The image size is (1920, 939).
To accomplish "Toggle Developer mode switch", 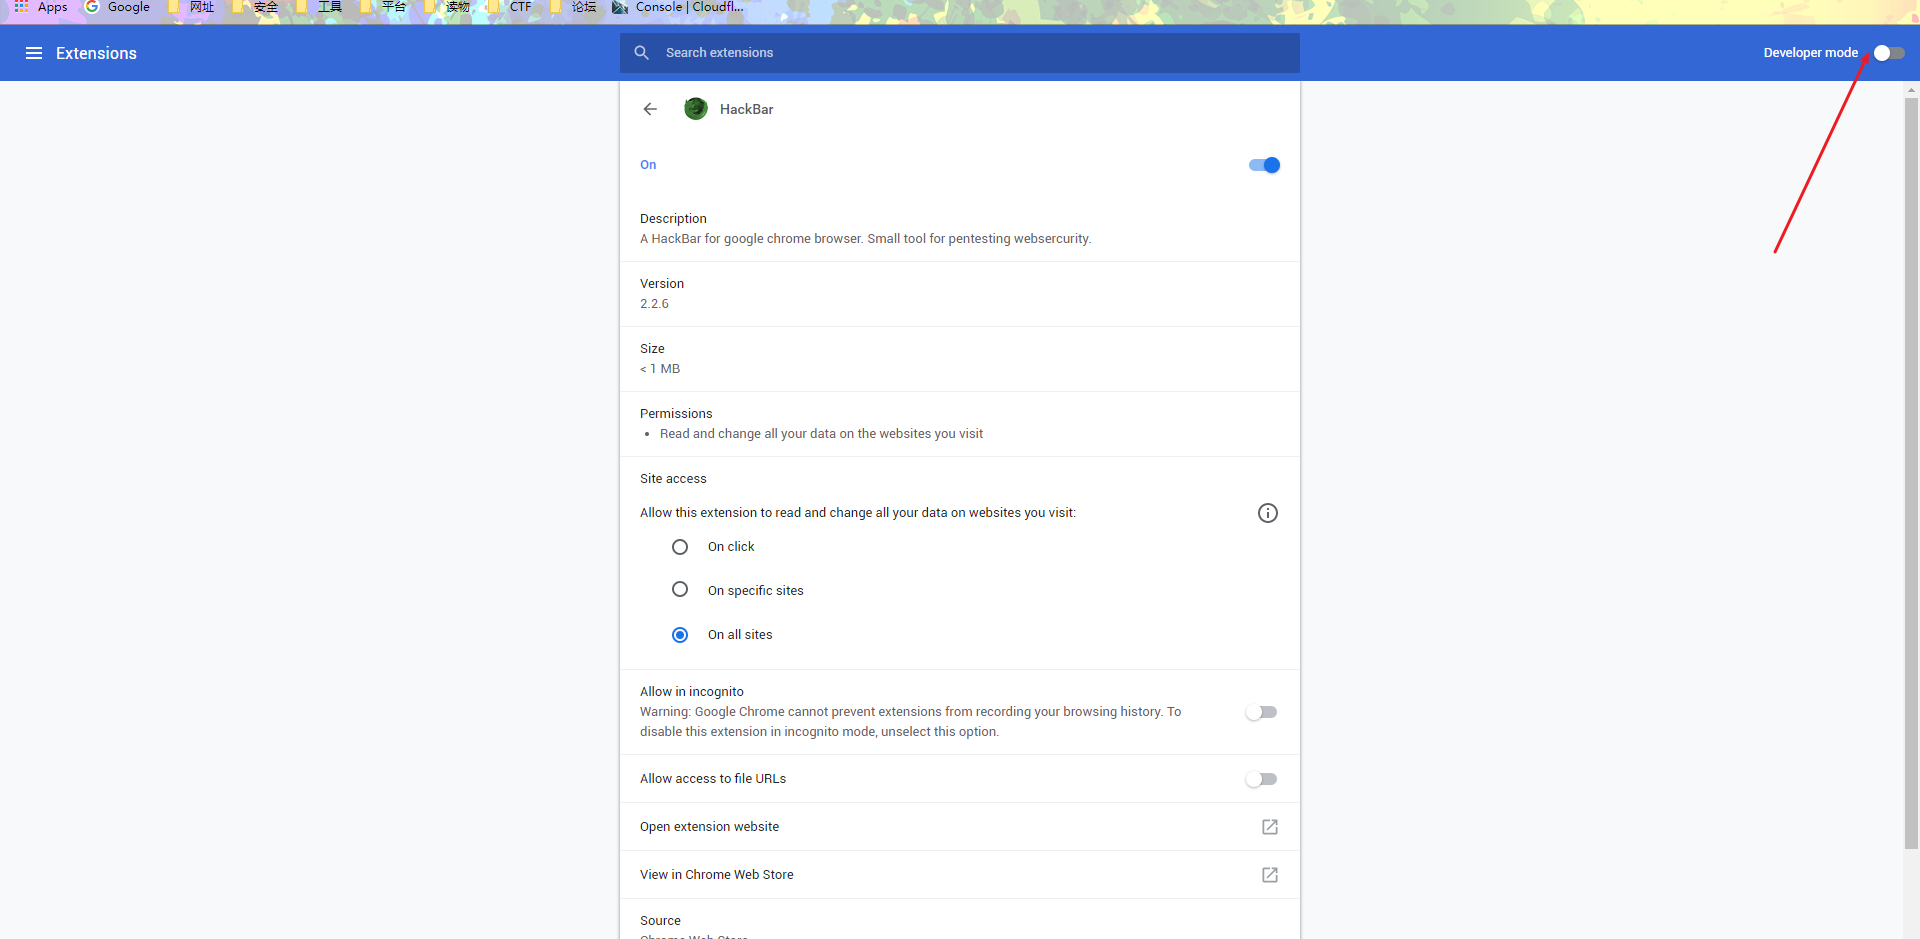I will pyautogui.click(x=1889, y=53).
